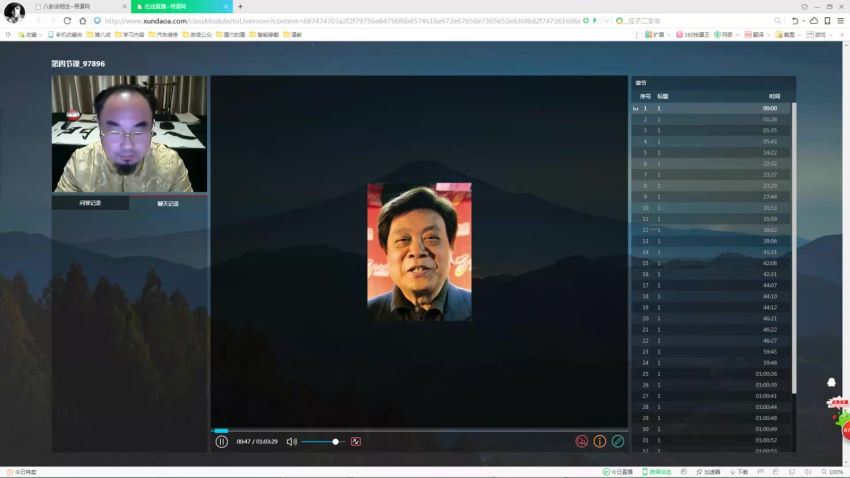Viewport: 850px width, 478px height.
Task: Select chapter row number 20
Action: click(x=710, y=319)
